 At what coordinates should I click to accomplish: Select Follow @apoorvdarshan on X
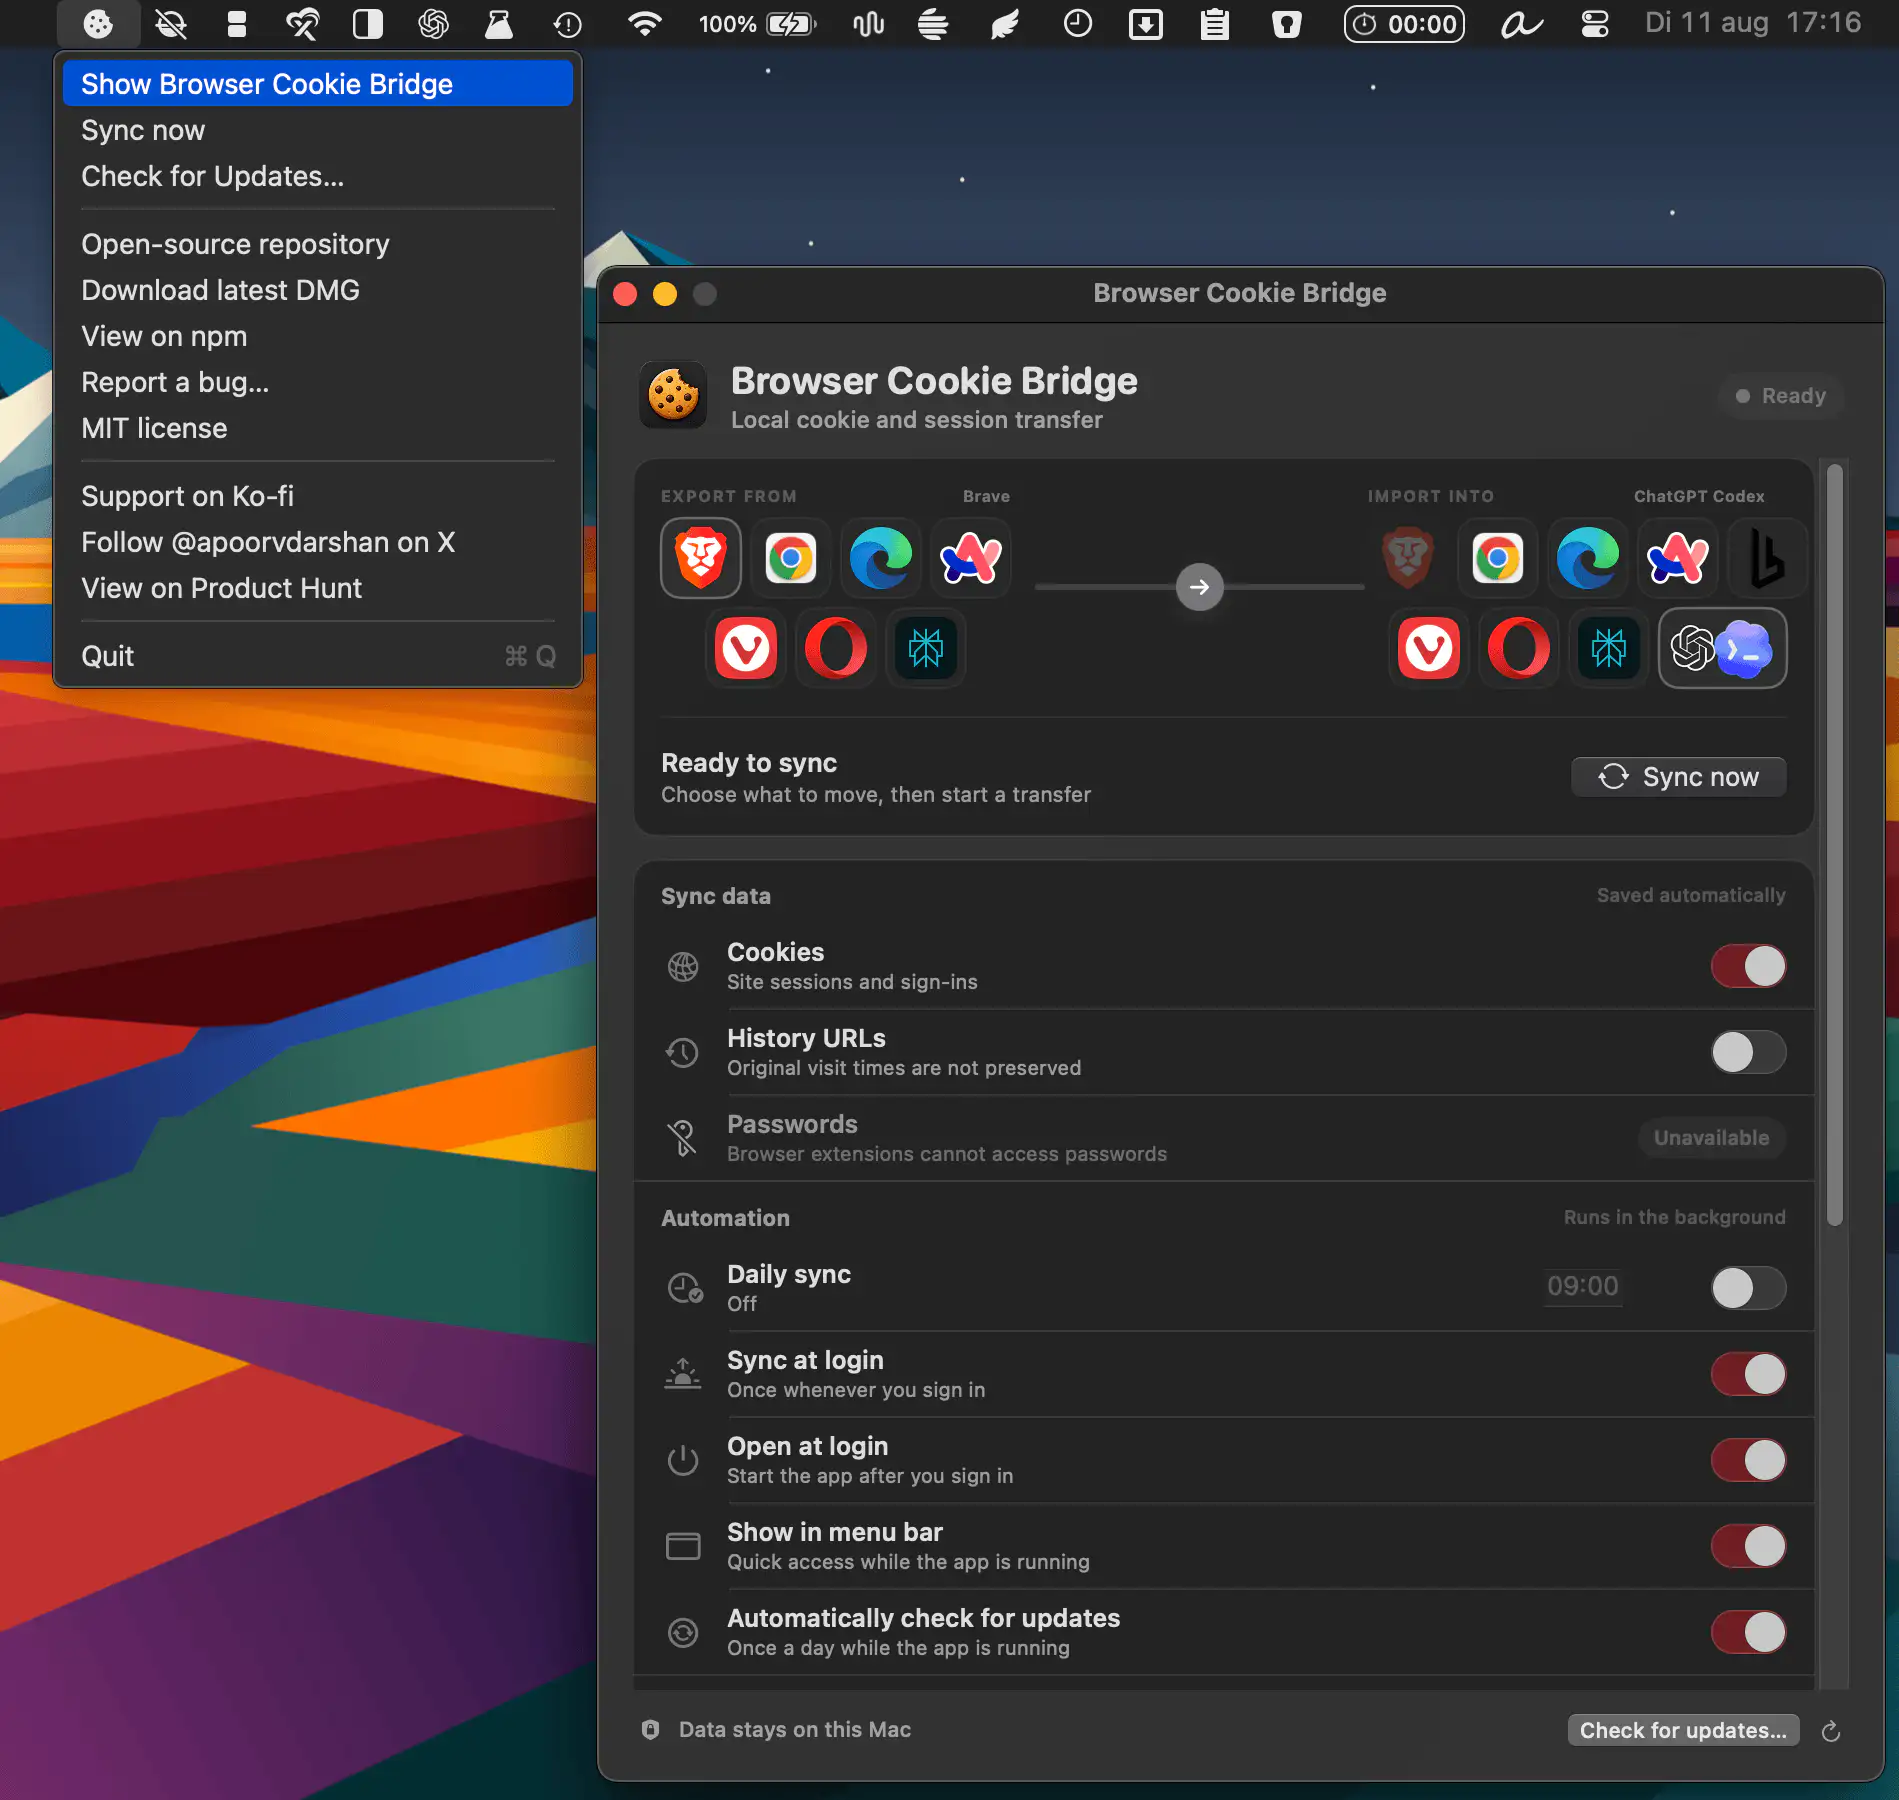(318, 542)
